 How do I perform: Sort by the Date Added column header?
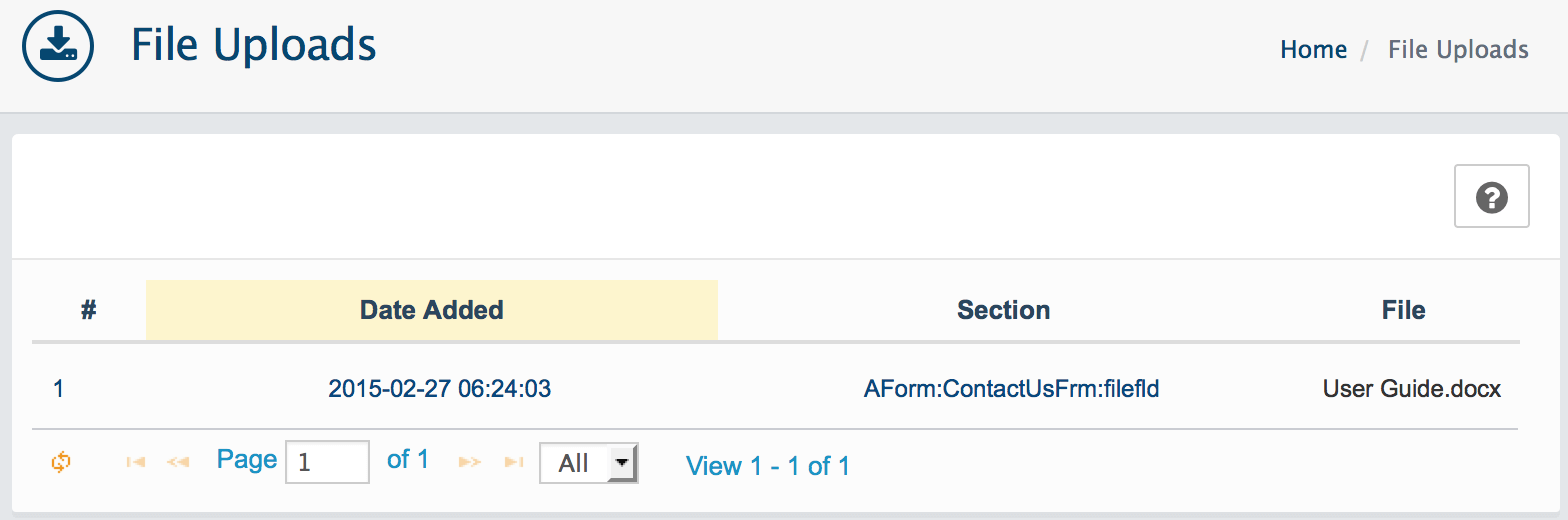(x=432, y=310)
